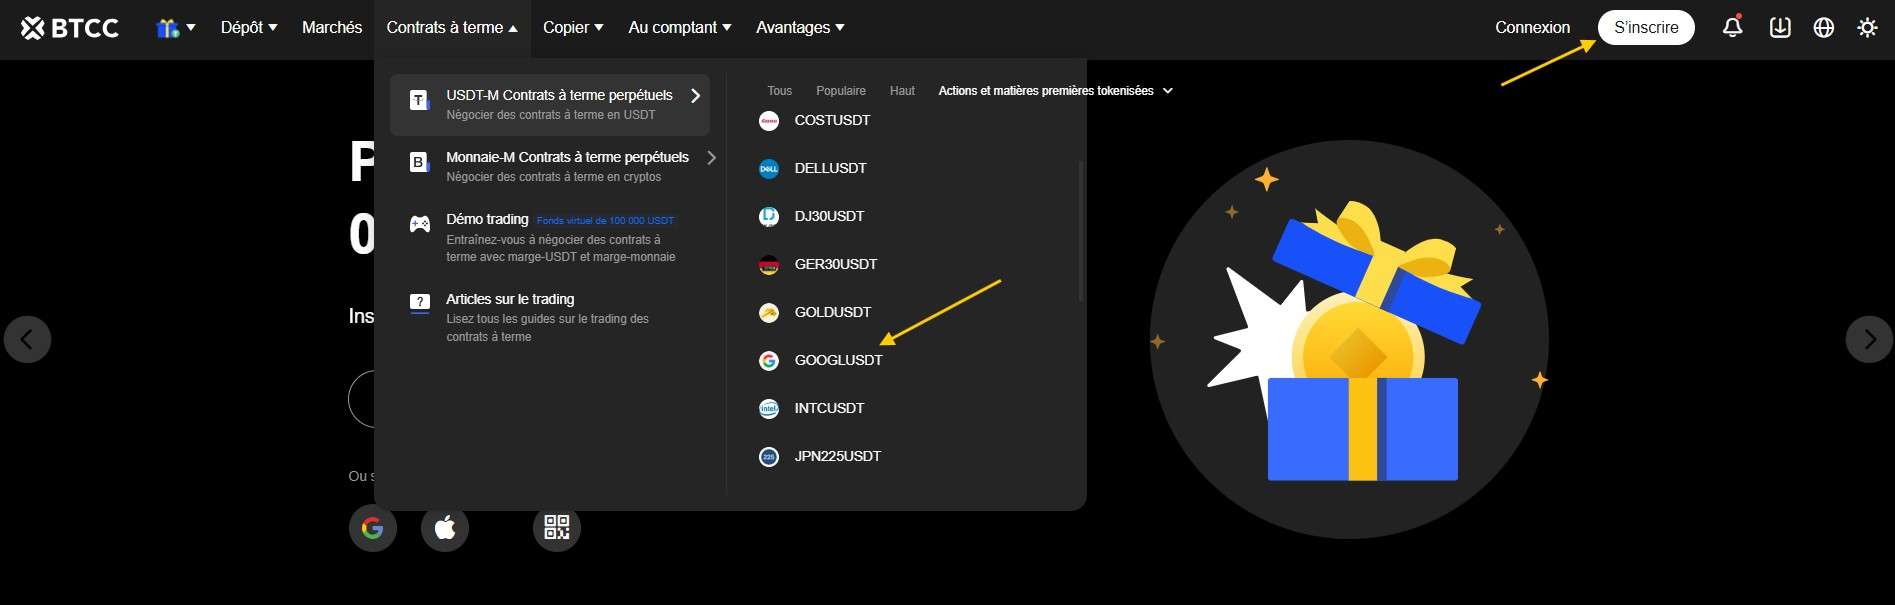The height and width of the screenshot is (605, 1895).
Task: Click the BTCC logo
Action: tap(70, 28)
